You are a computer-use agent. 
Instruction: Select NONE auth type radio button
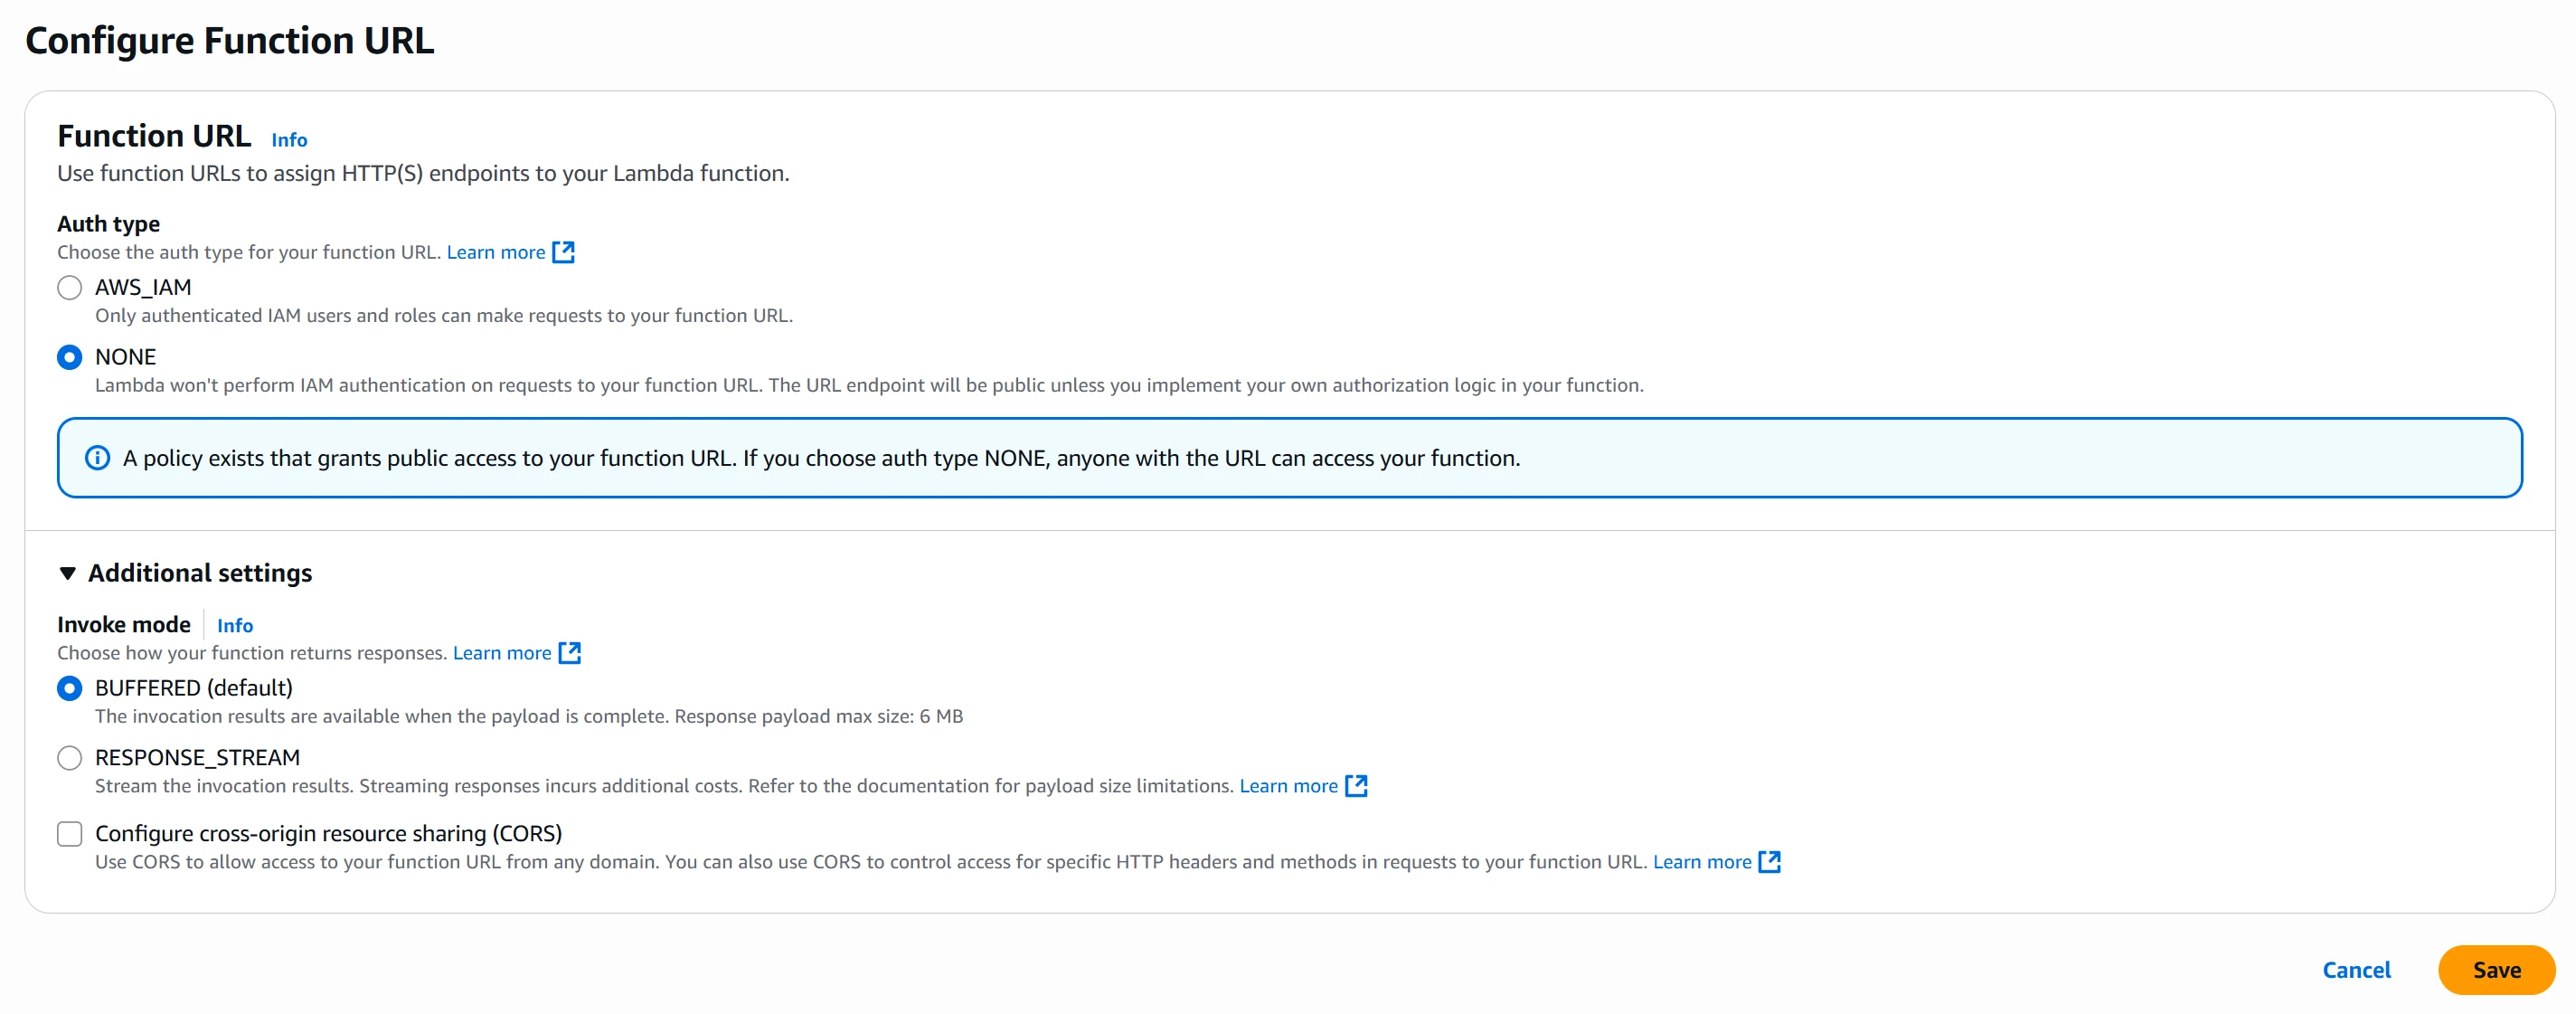pos(69,357)
